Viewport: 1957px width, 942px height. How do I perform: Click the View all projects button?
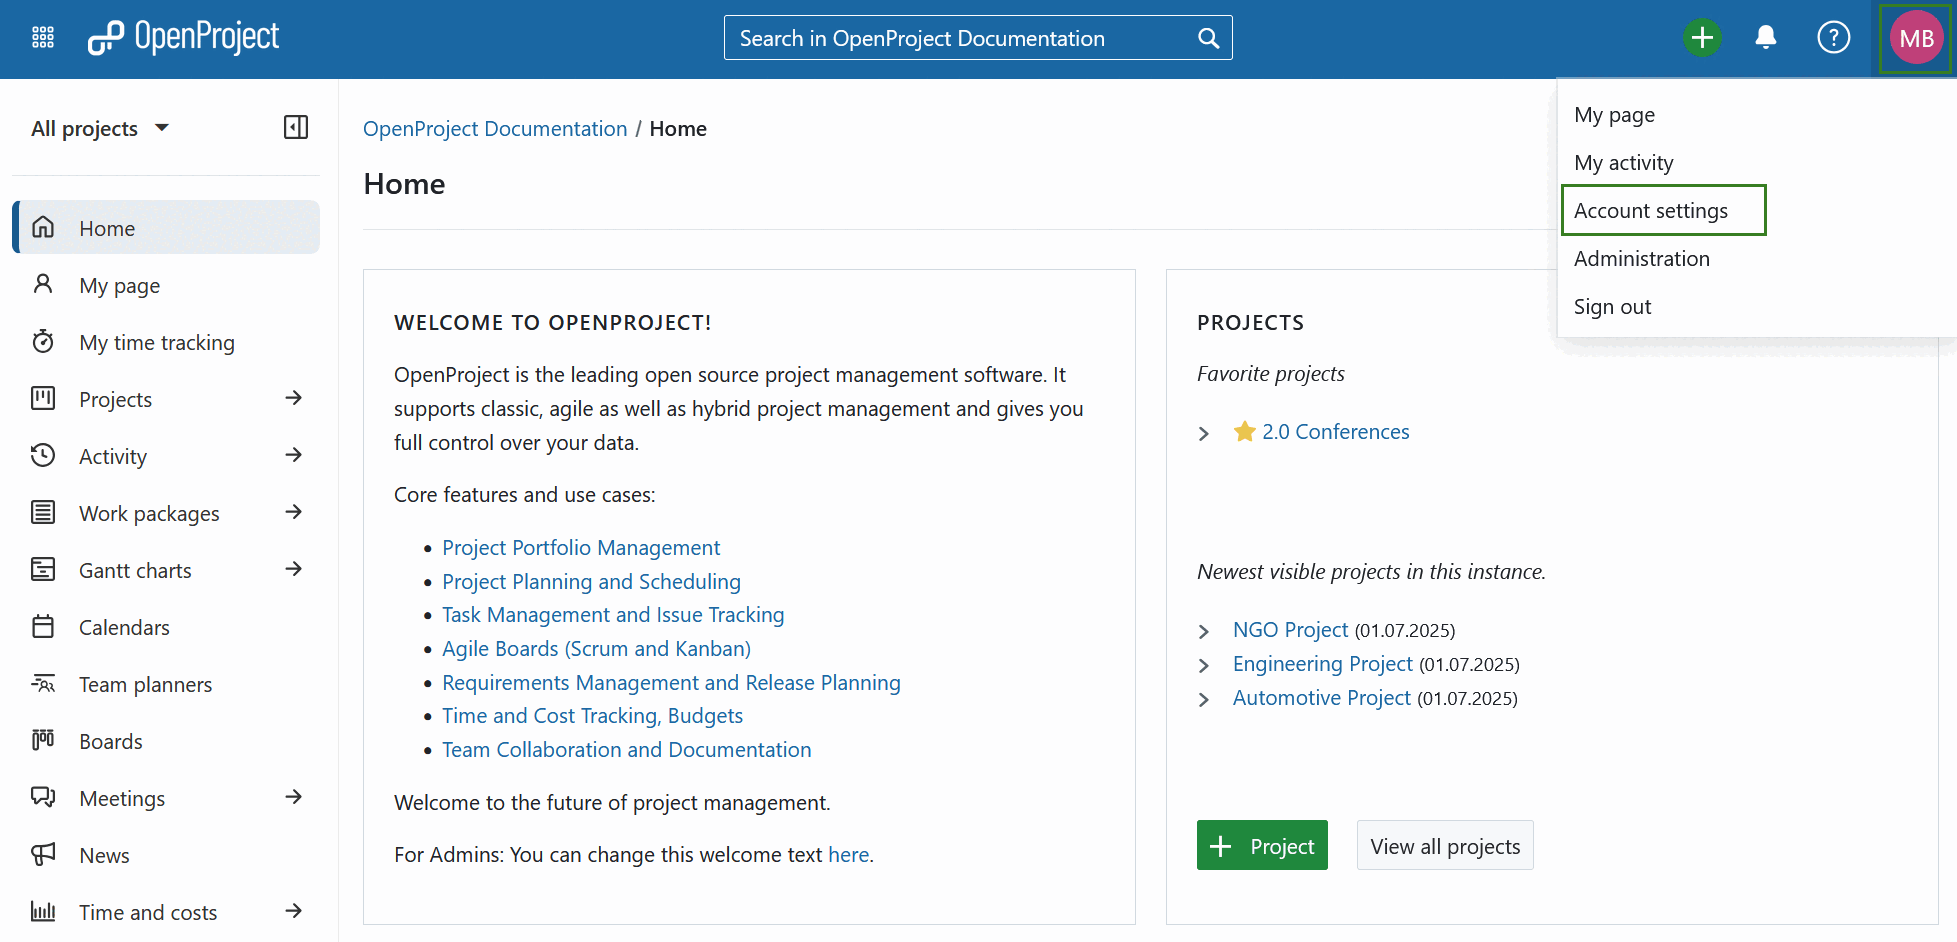pos(1444,845)
